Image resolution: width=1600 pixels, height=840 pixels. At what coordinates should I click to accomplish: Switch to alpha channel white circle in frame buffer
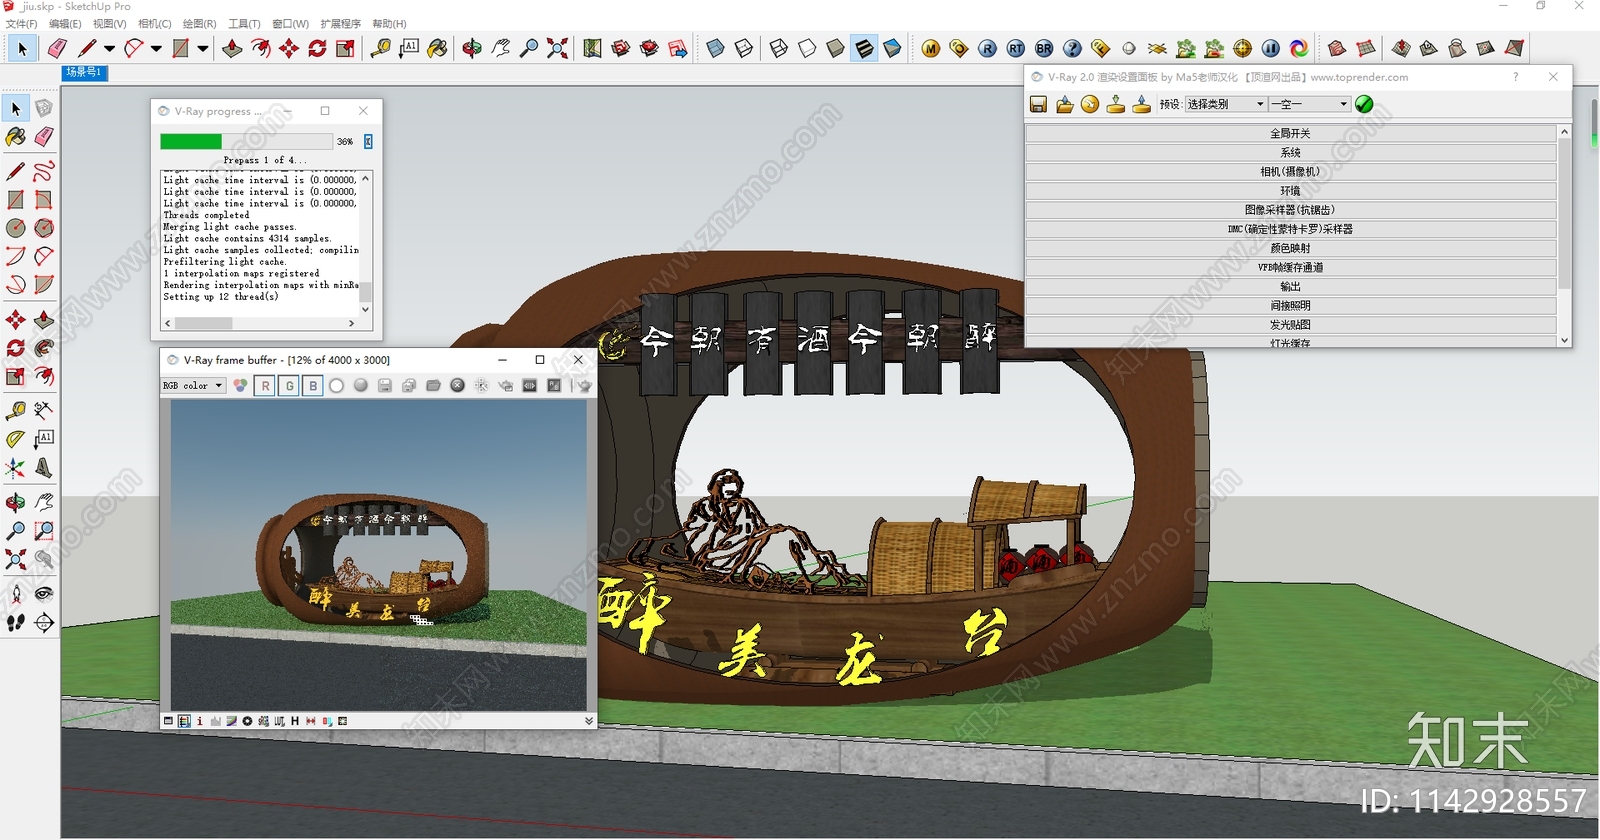pyautogui.click(x=337, y=385)
